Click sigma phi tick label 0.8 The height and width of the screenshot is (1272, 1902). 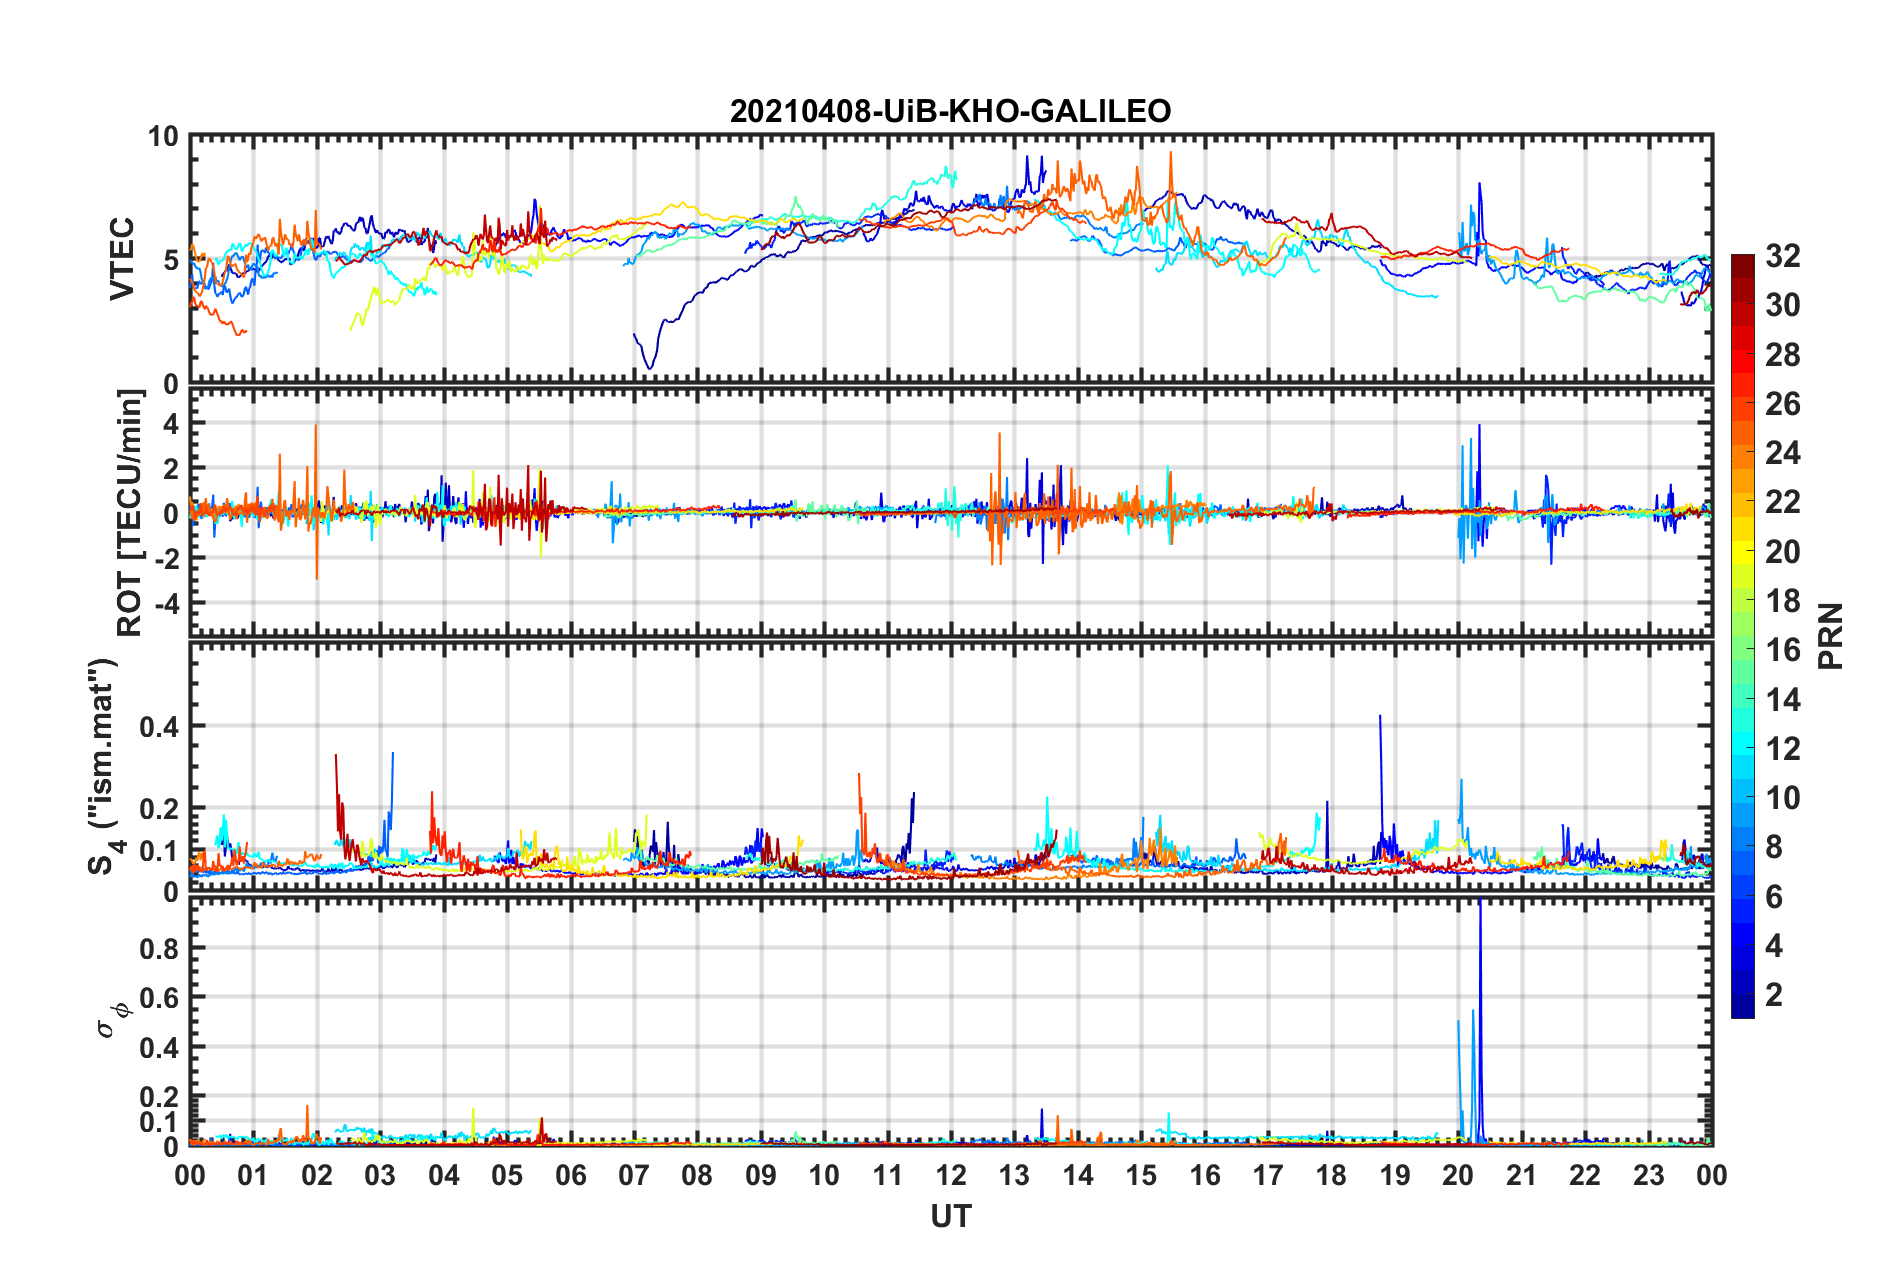(159, 948)
